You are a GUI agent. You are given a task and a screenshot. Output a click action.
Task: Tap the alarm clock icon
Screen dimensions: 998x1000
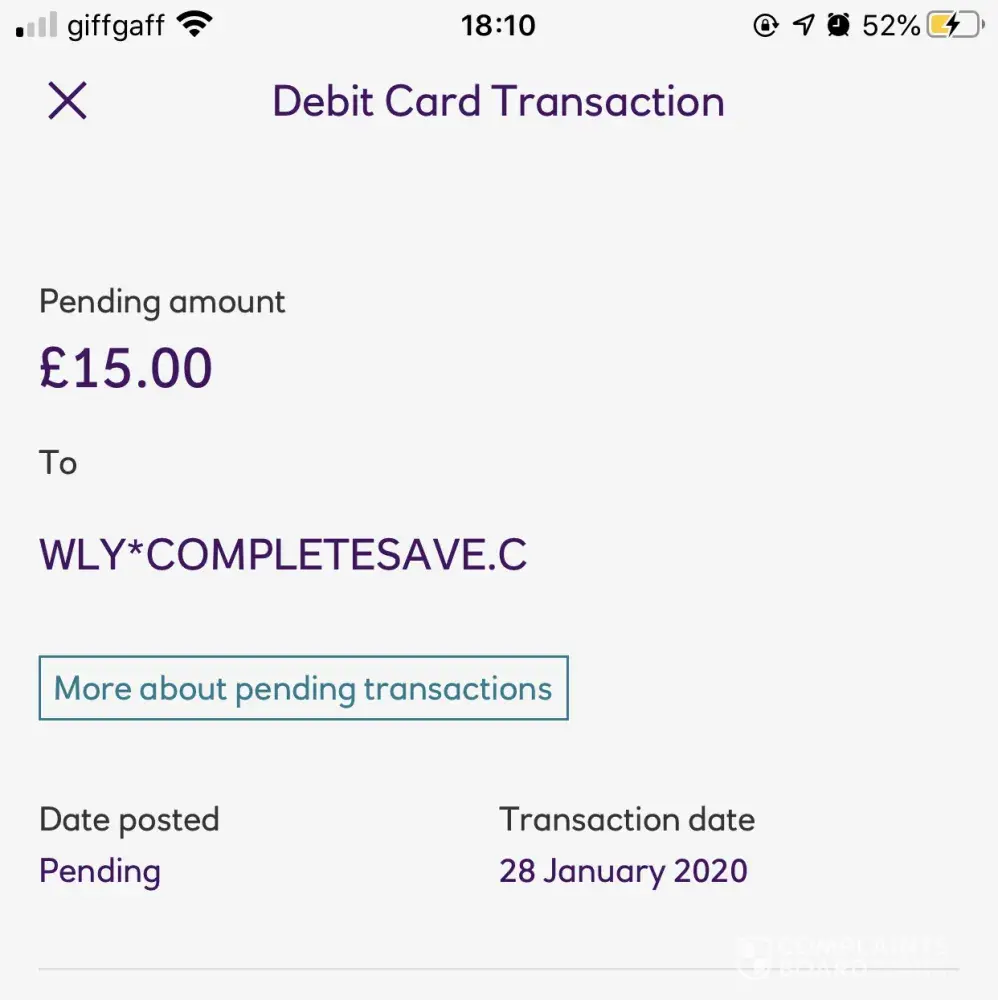click(x=838, y=26)
